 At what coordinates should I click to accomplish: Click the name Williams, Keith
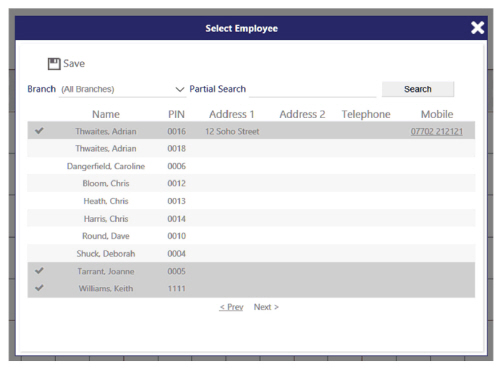[106, 289]
